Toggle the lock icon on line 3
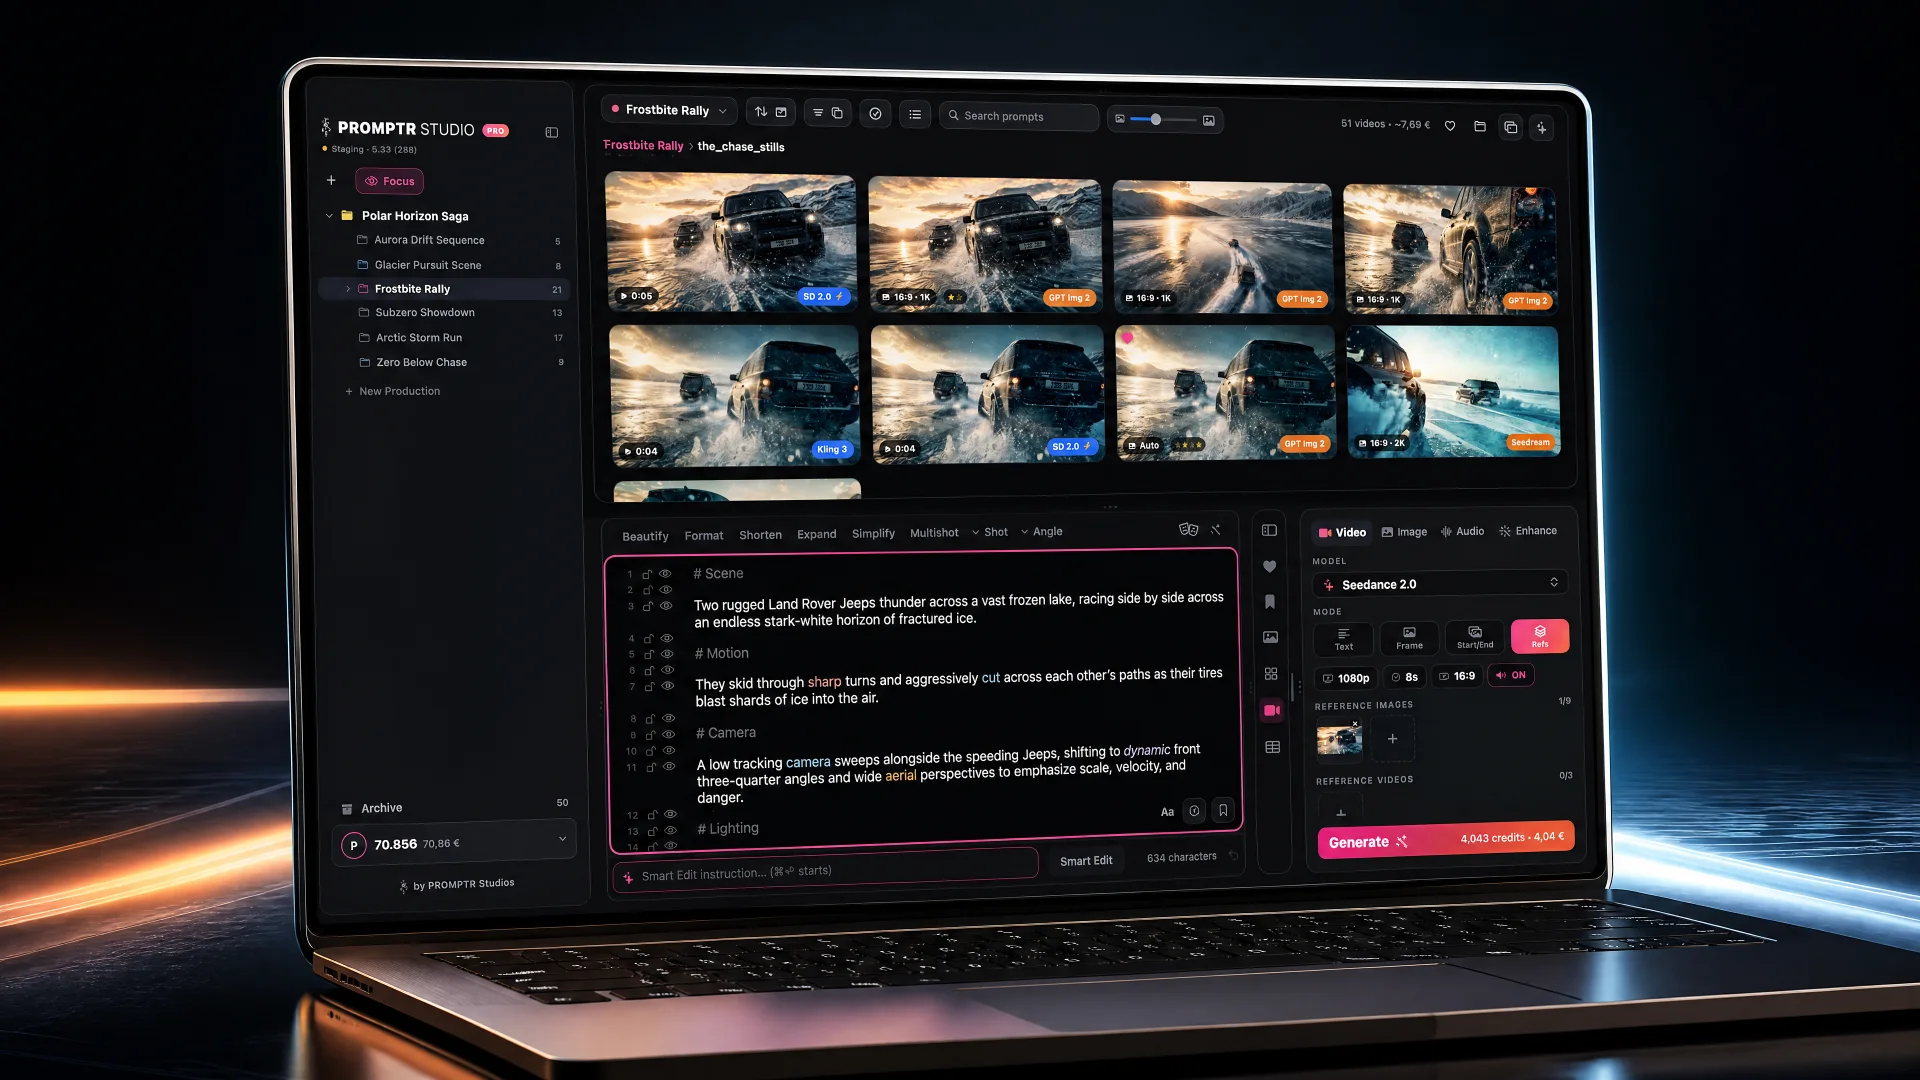This screenshot has width=1920, height=1080. coord(648,607)
